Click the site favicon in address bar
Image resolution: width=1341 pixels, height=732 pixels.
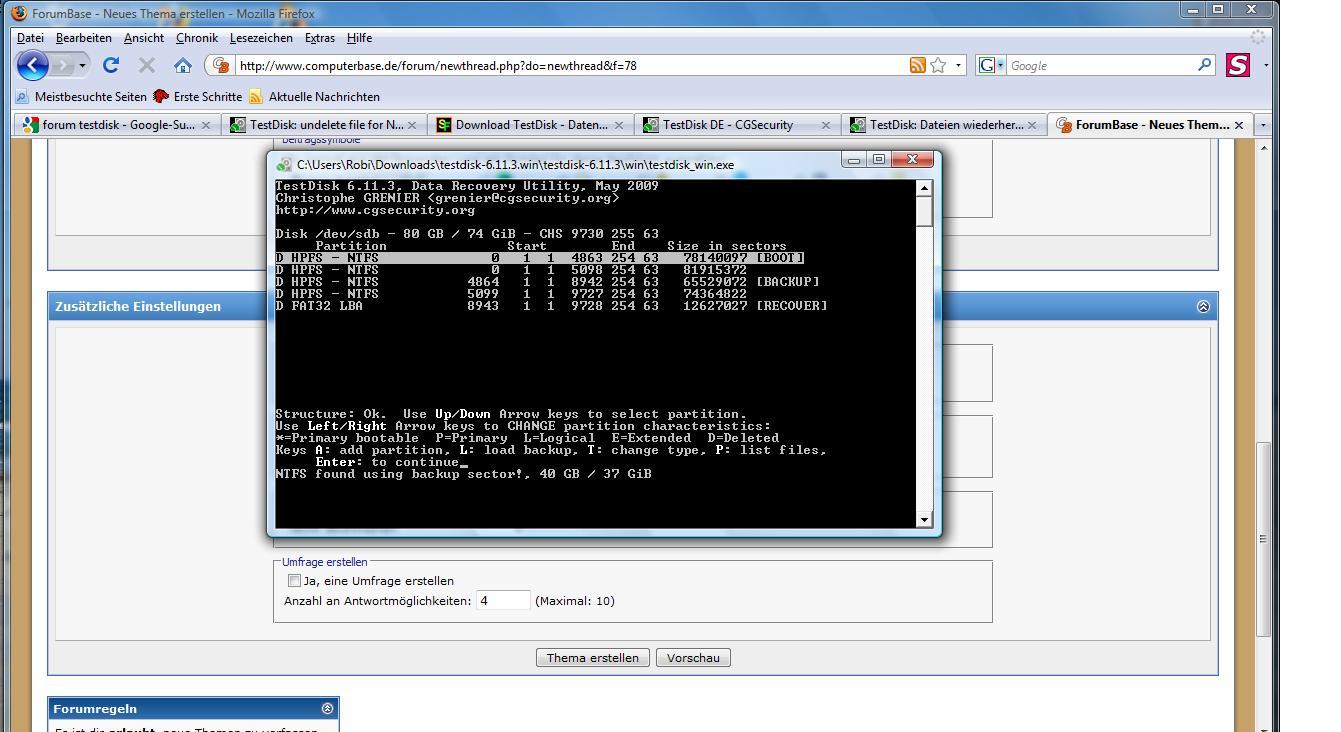pyautogui.click(x=222, y=65)
